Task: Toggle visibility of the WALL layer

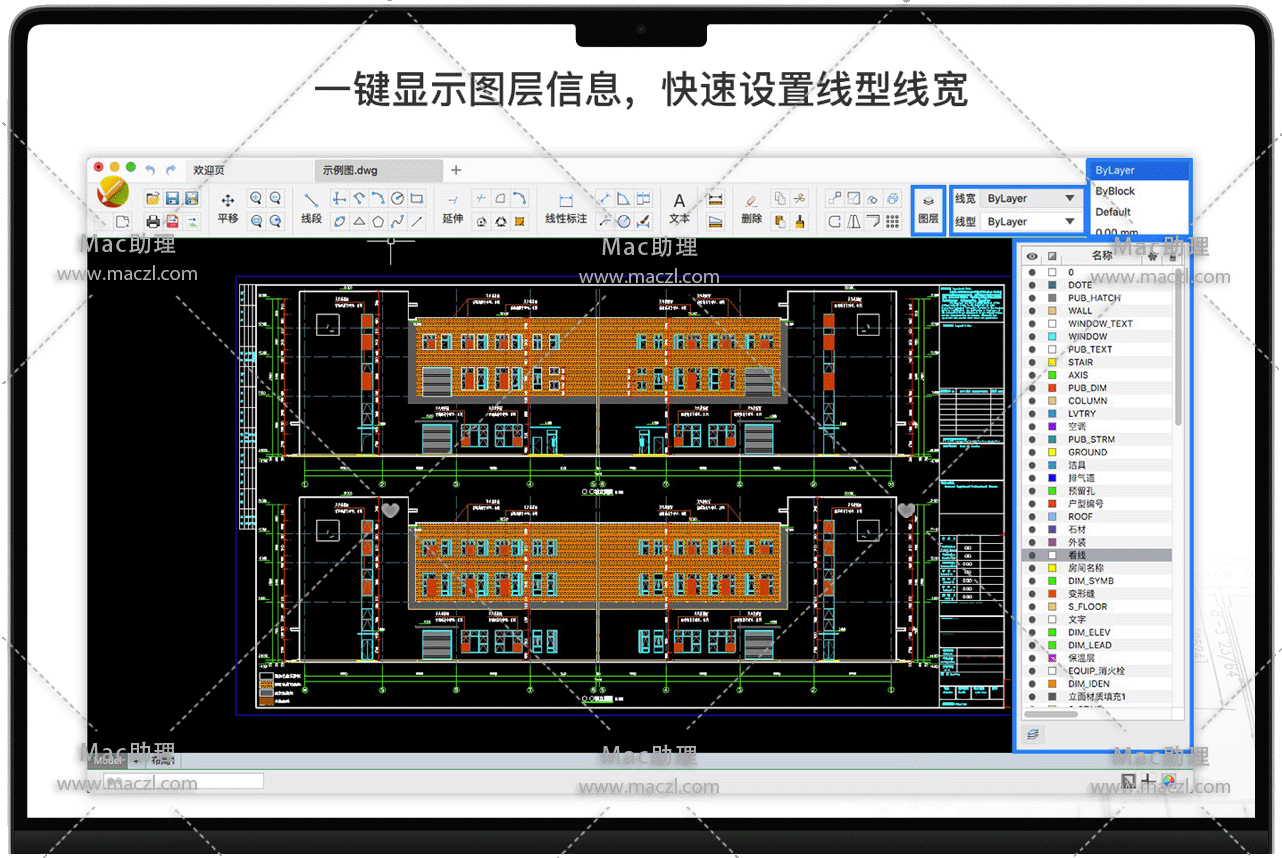Action: click(x=1032, y=311)
